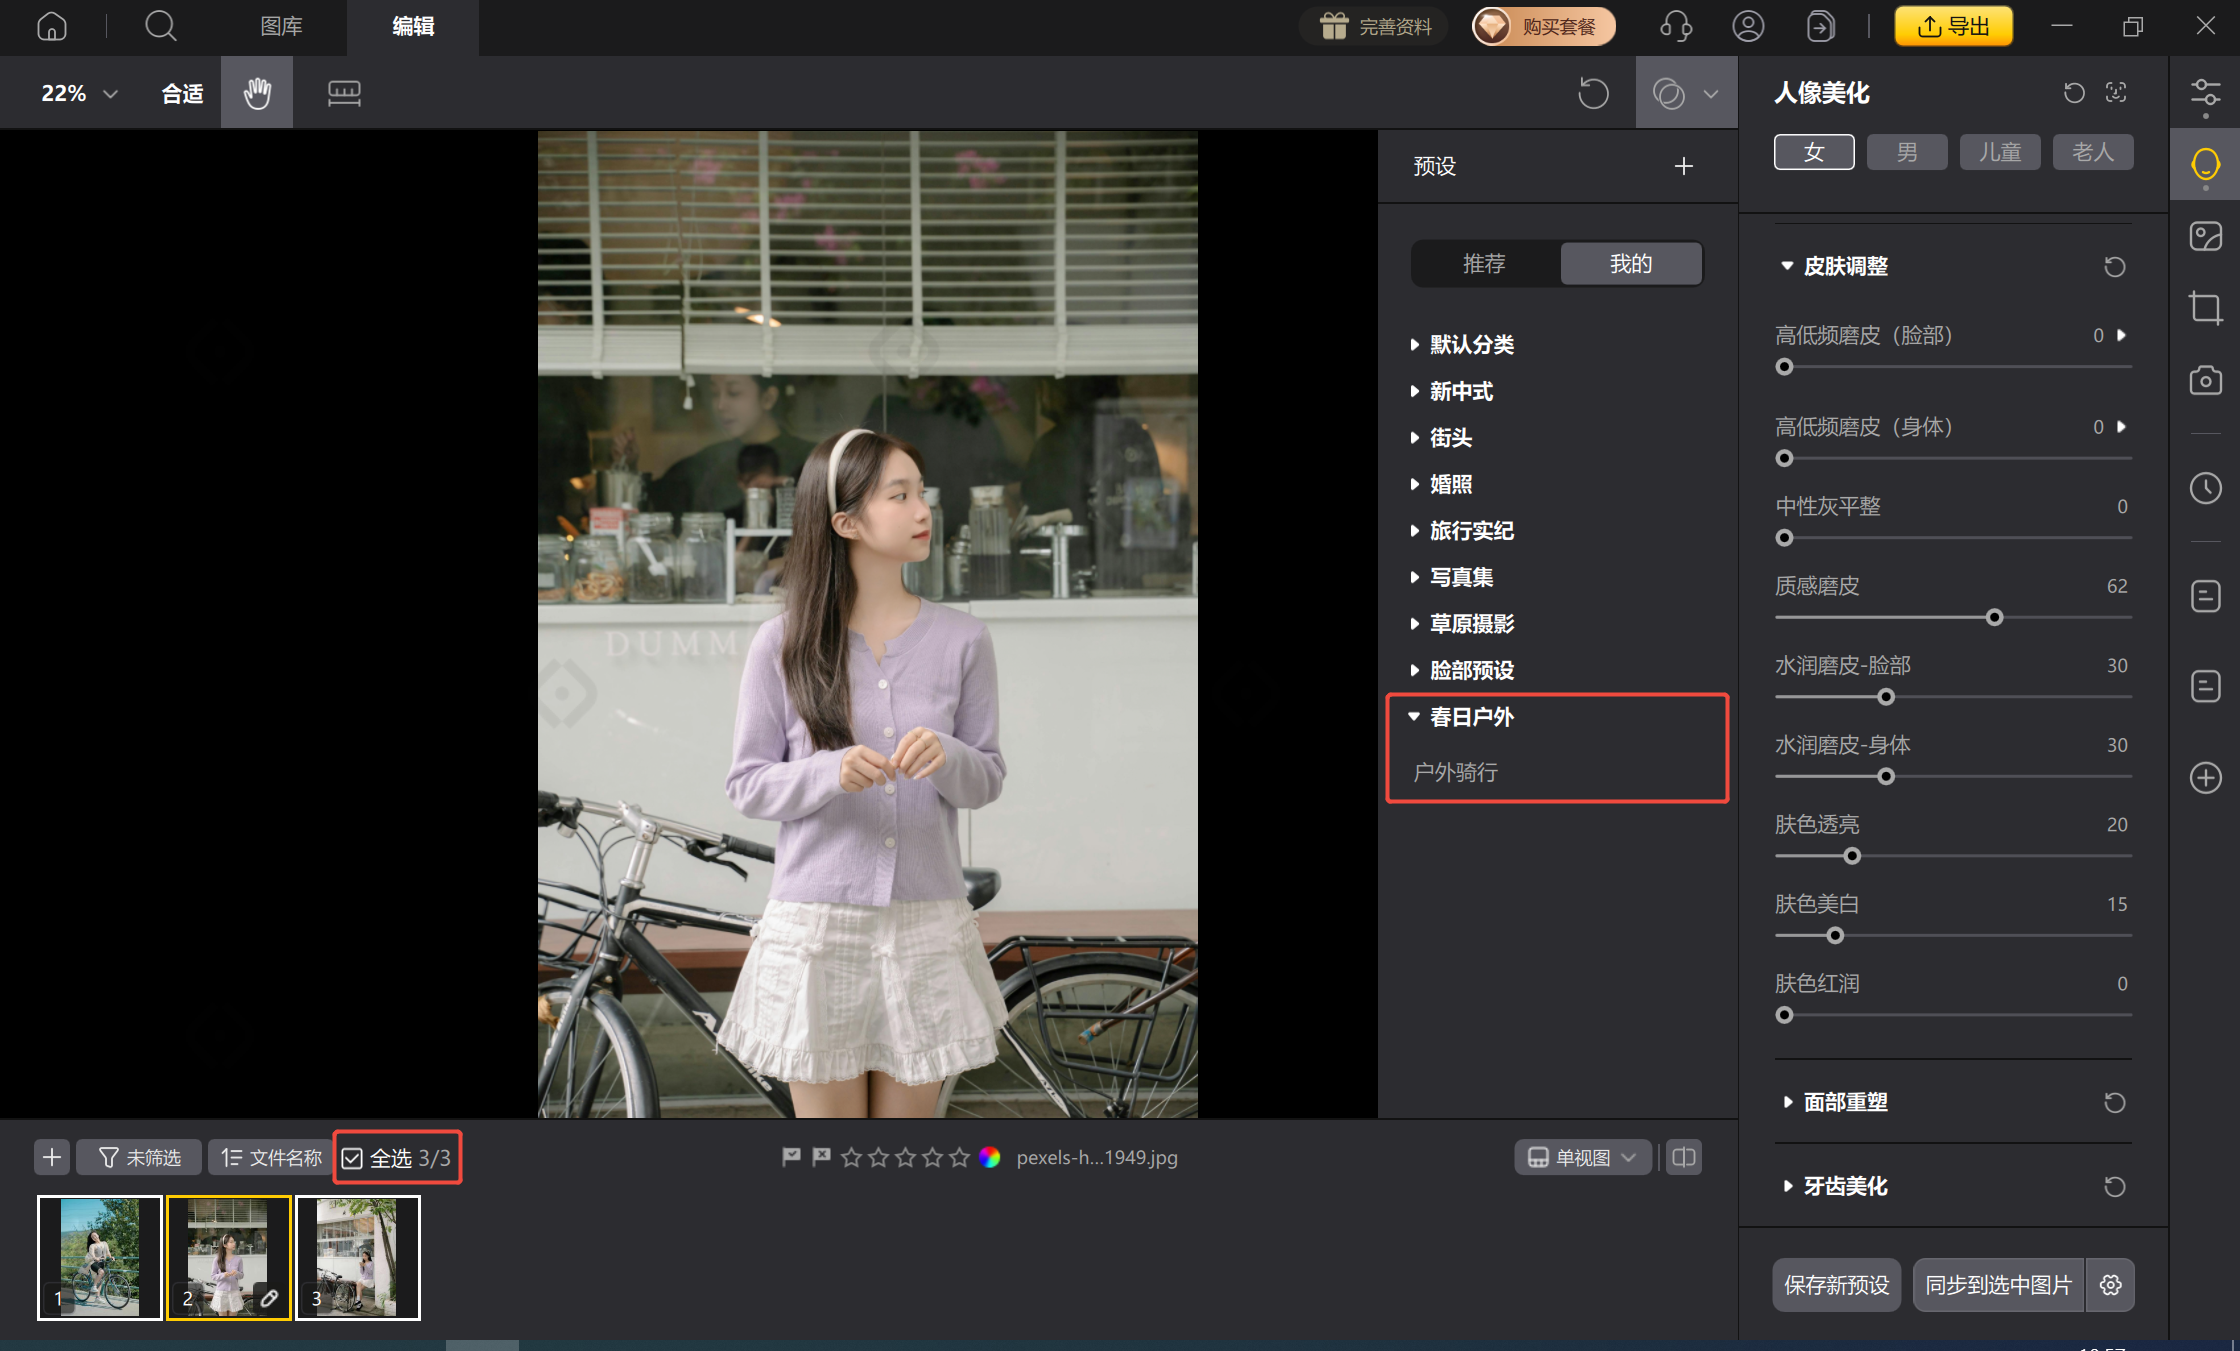Expand the 旅行实纪 preset category
The image size is (2240, 1351).
(1470, 531)
